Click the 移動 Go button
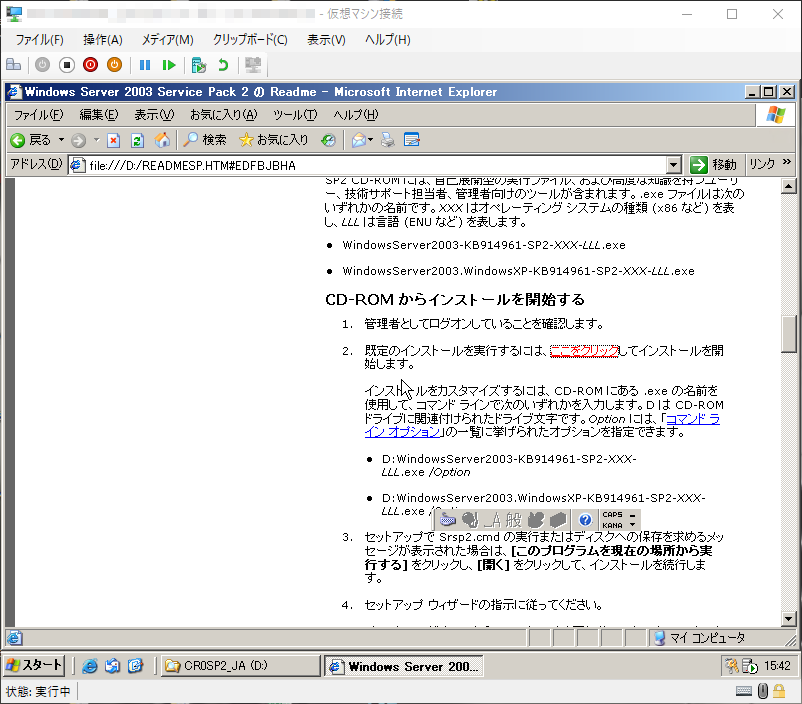Viewport: 802px width, 704px height. pyautogui.click(x=714, y=165)
